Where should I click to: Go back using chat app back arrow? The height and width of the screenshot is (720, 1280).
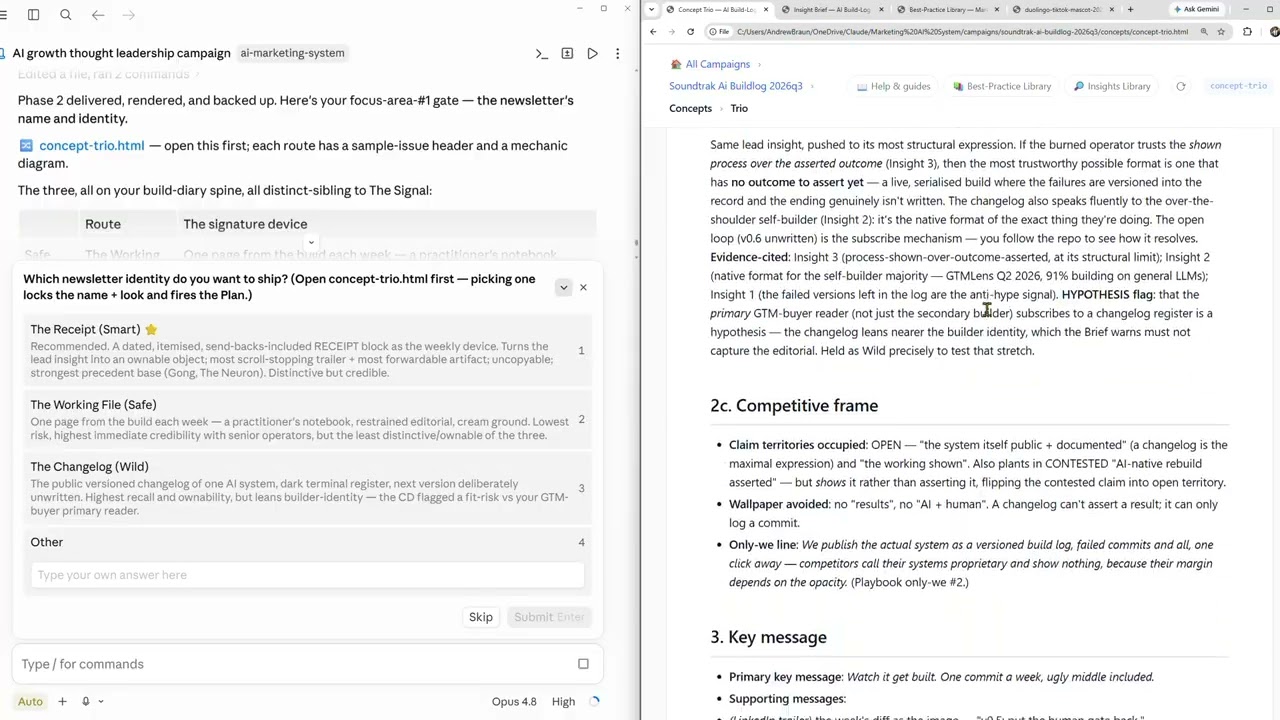pos(98,15)
